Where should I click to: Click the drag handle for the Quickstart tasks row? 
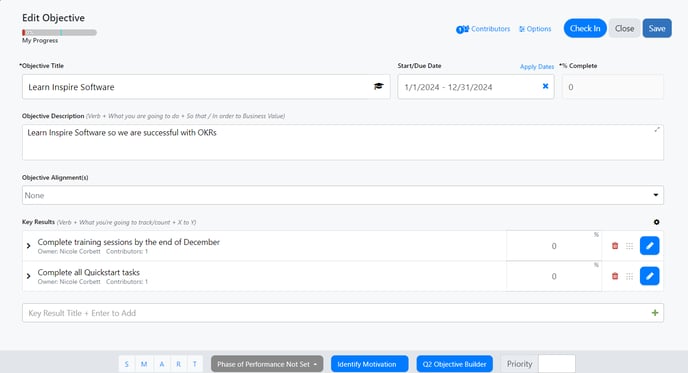(630, 276)
